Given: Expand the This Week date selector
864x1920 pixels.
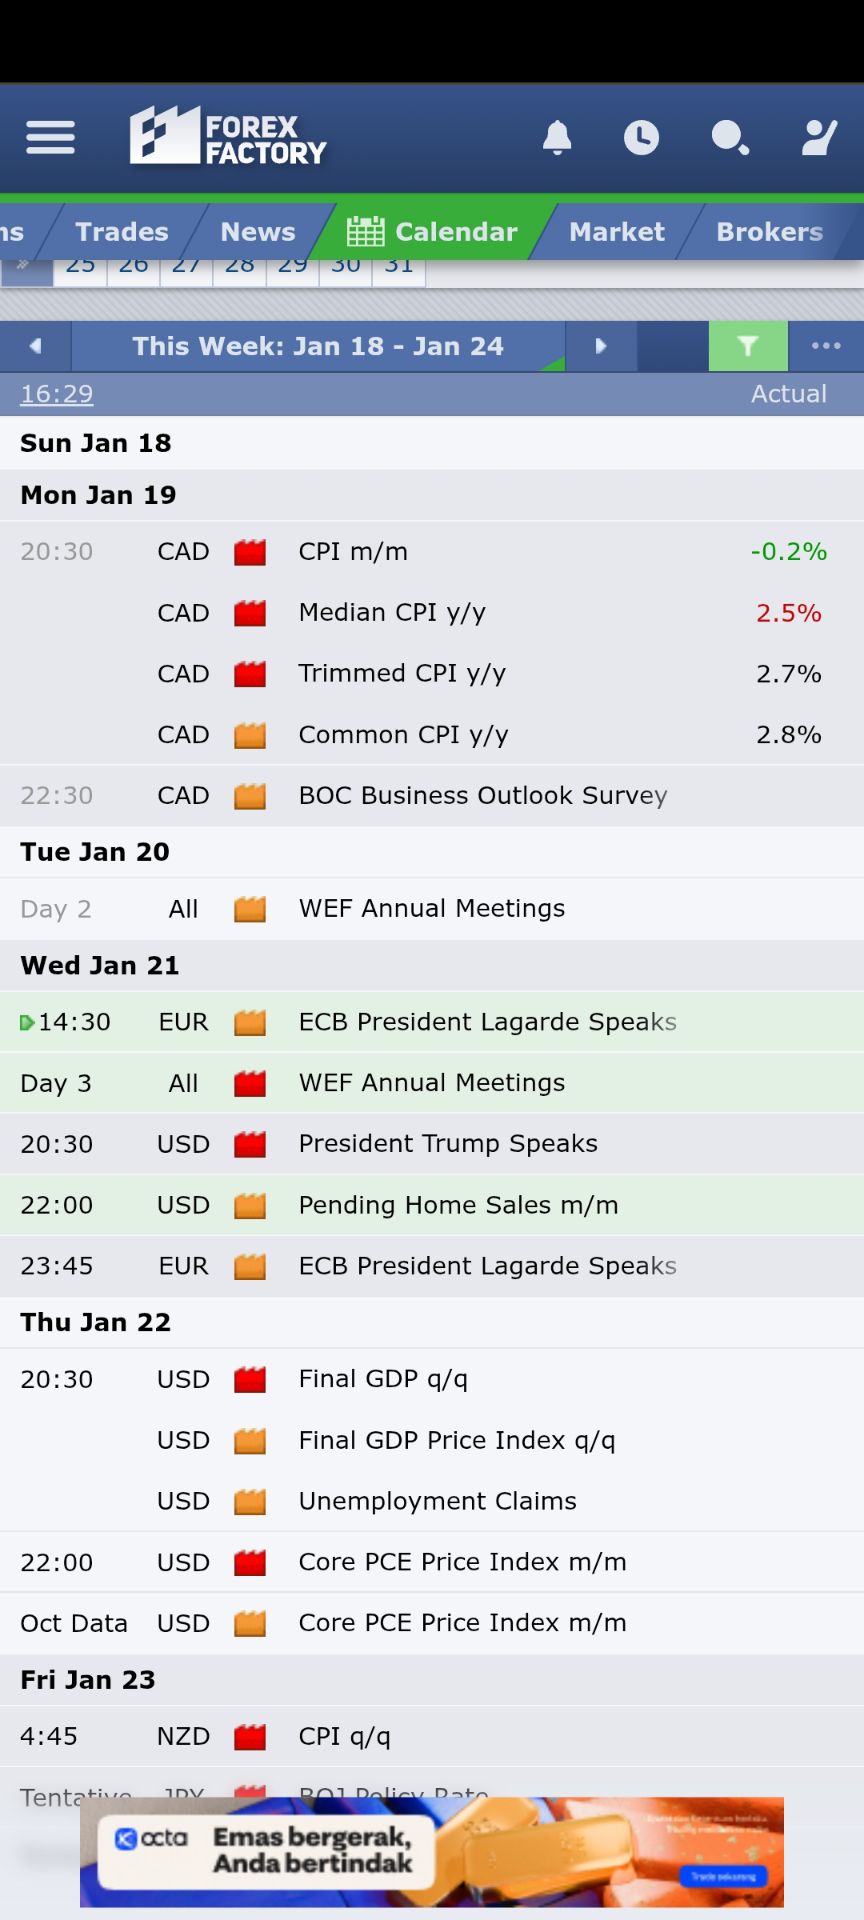Looking at the screenshot, I should (x=318, y=346).
